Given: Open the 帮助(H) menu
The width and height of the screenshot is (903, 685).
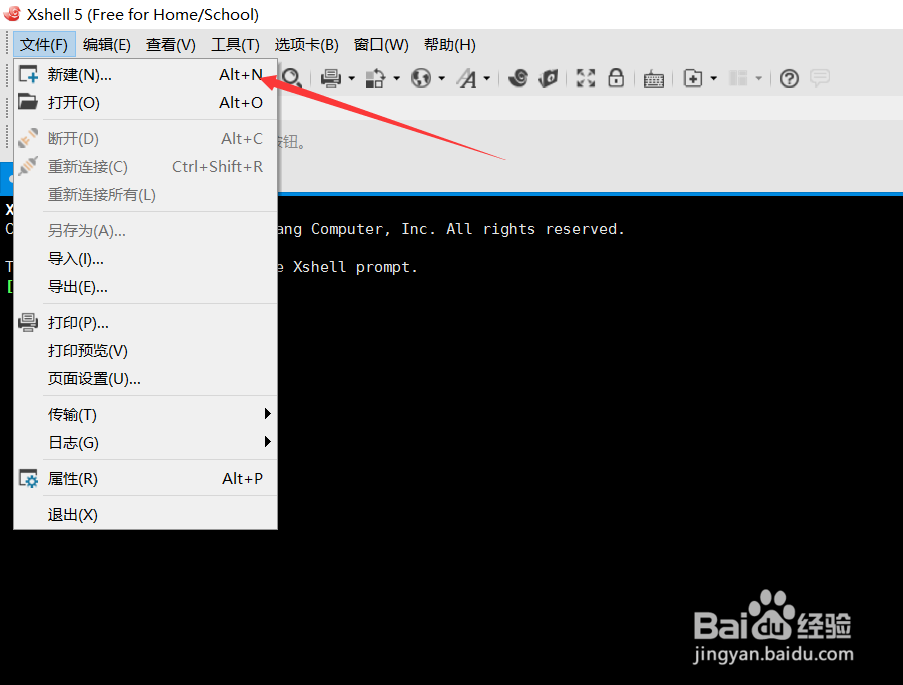Looking at the screenshot, I should pyautogui.click(x=449, y=44).
